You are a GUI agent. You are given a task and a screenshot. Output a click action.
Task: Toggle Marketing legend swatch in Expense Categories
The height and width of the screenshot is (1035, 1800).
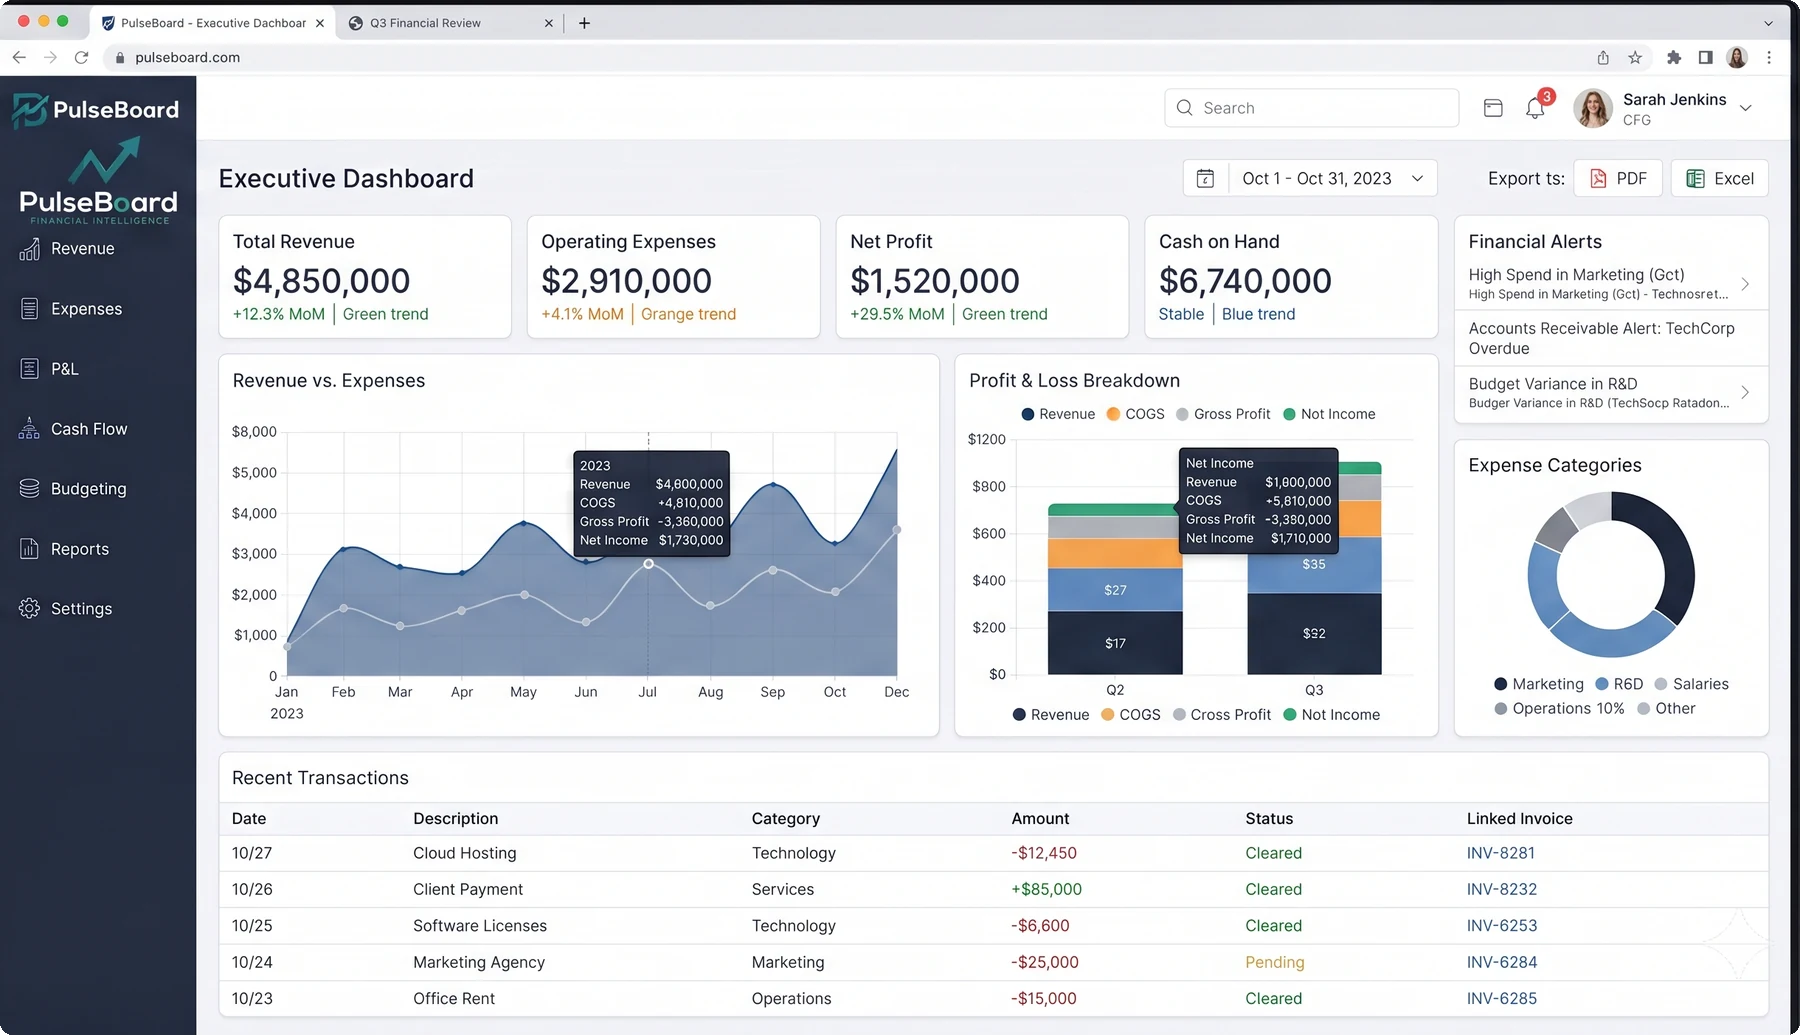click(x=1500, y=684)
